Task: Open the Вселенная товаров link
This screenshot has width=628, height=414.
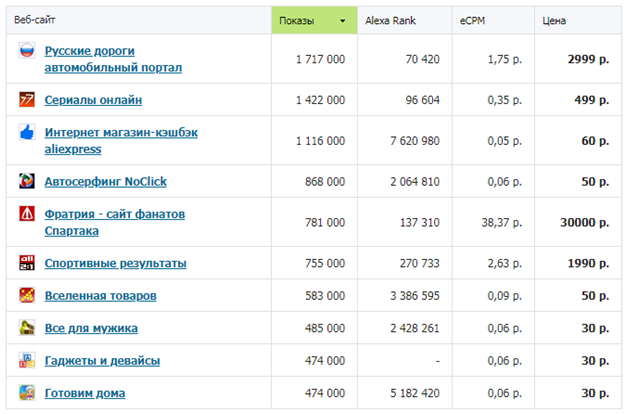Action: tap(100, 295)
